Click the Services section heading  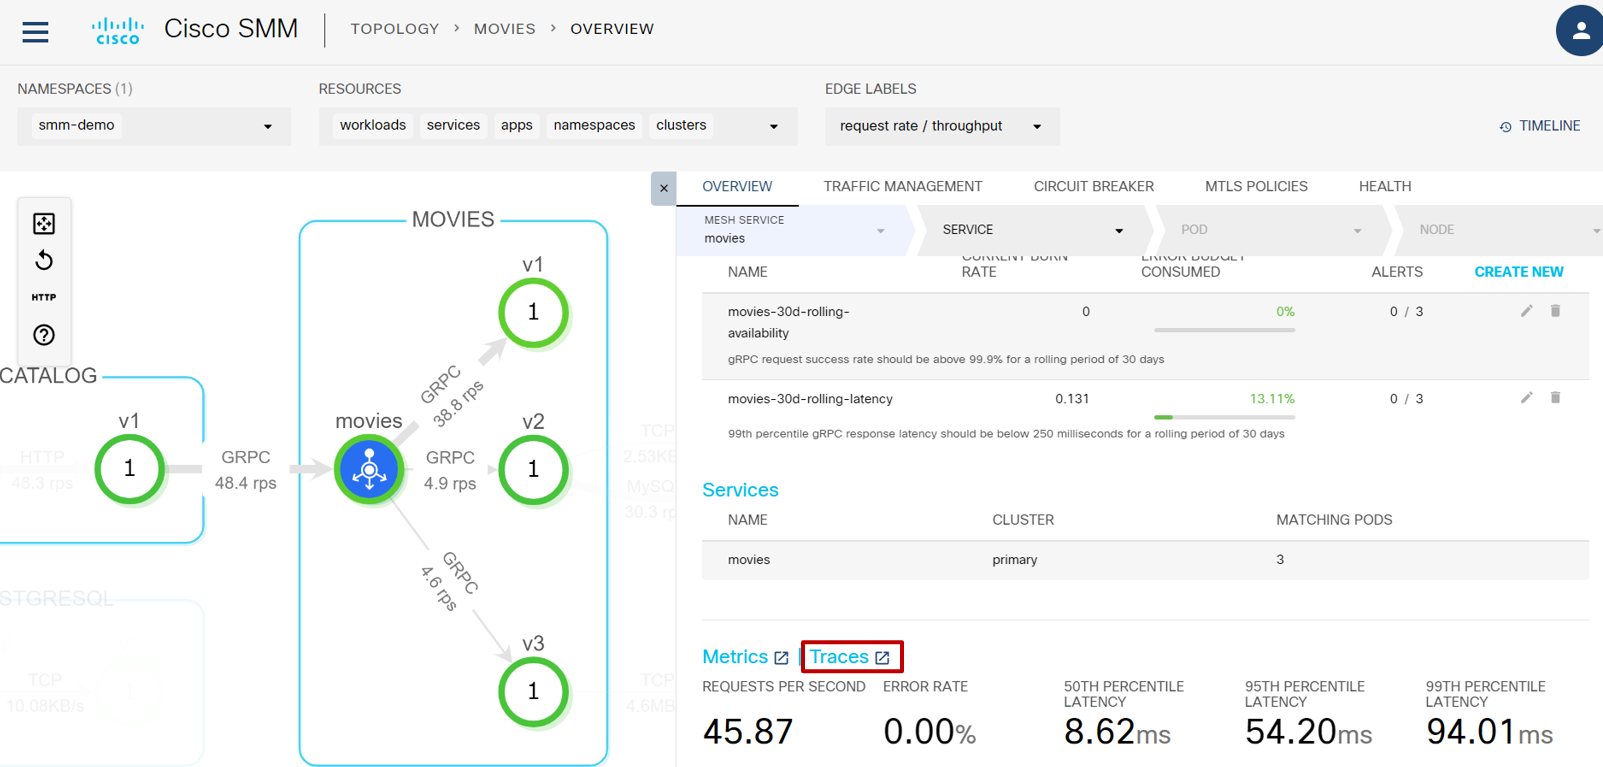point(740,490)
